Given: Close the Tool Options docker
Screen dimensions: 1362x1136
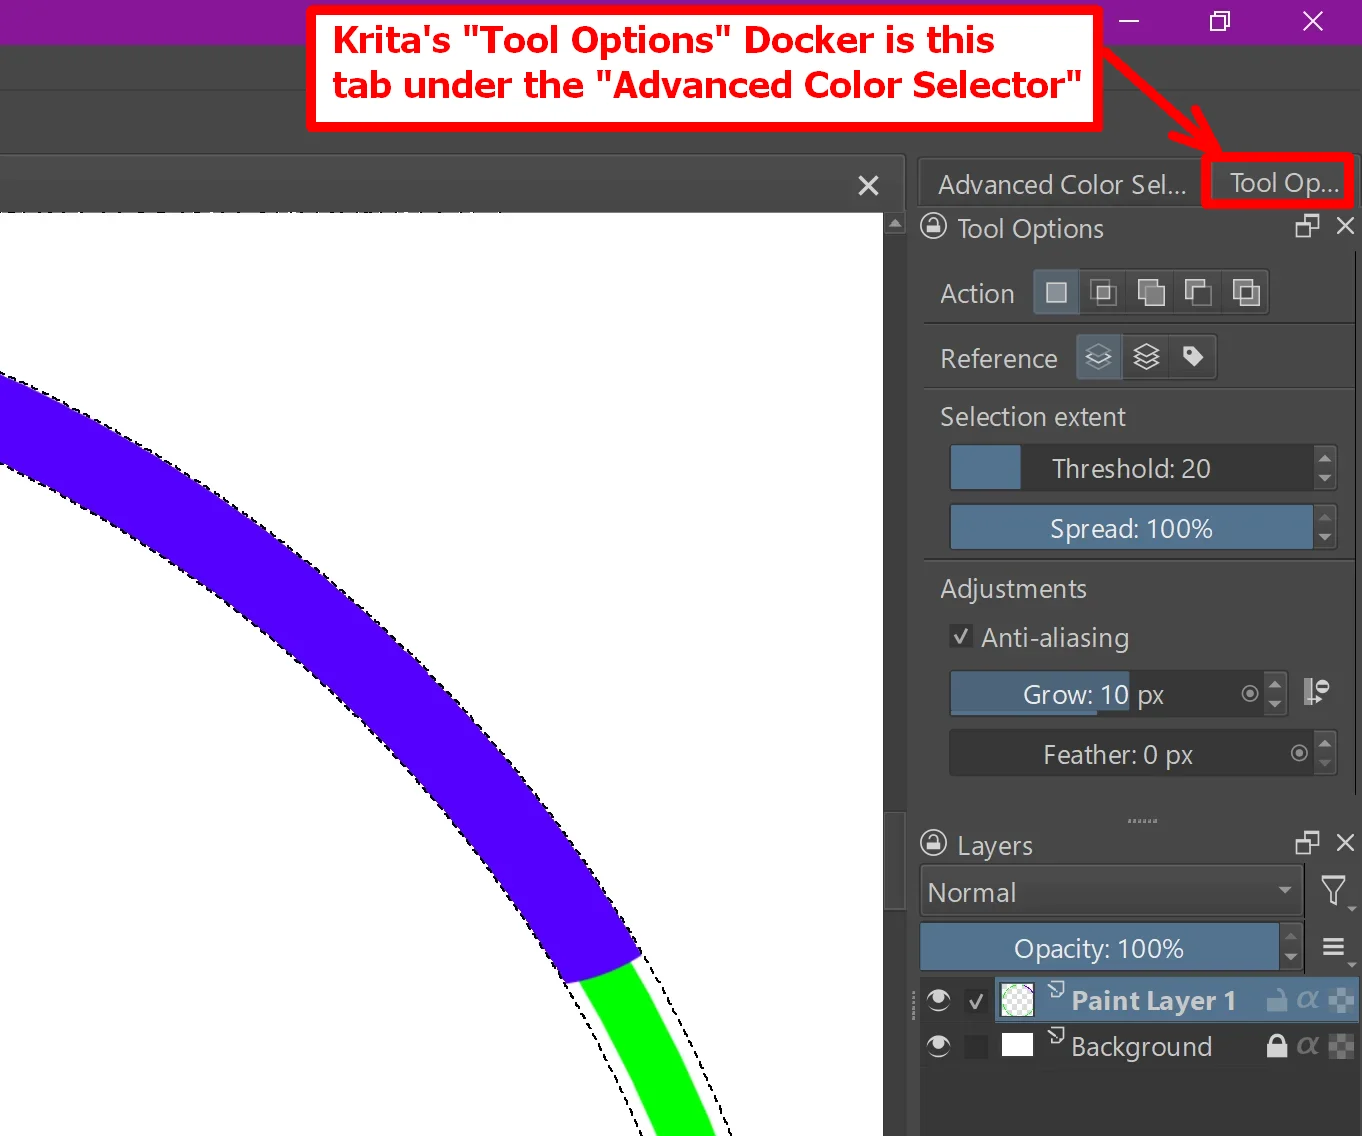Looking at the screenshot, I should [1346, 226].
